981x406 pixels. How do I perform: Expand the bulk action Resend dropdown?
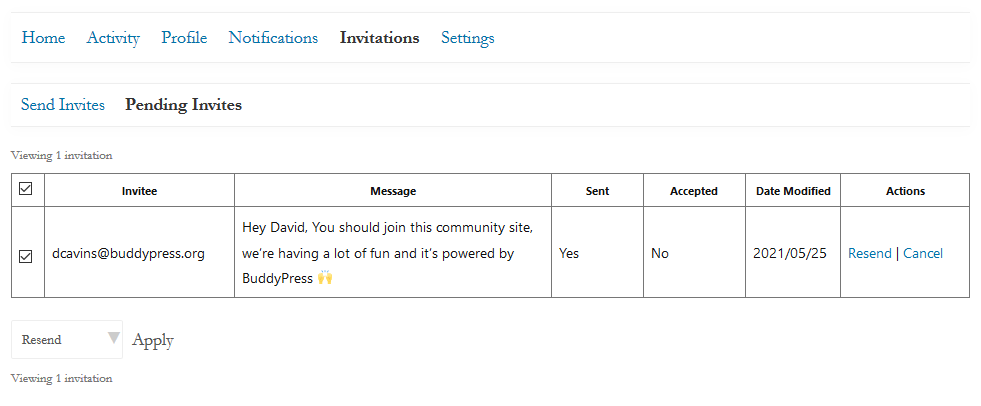[x=67, y=340]
